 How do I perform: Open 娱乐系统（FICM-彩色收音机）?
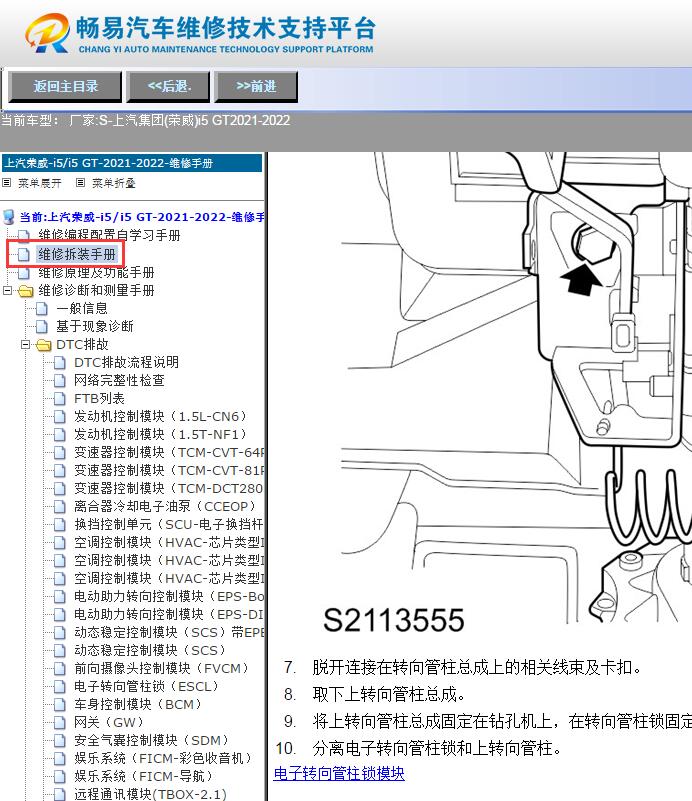pyautogui.click(x=163, y=758)
